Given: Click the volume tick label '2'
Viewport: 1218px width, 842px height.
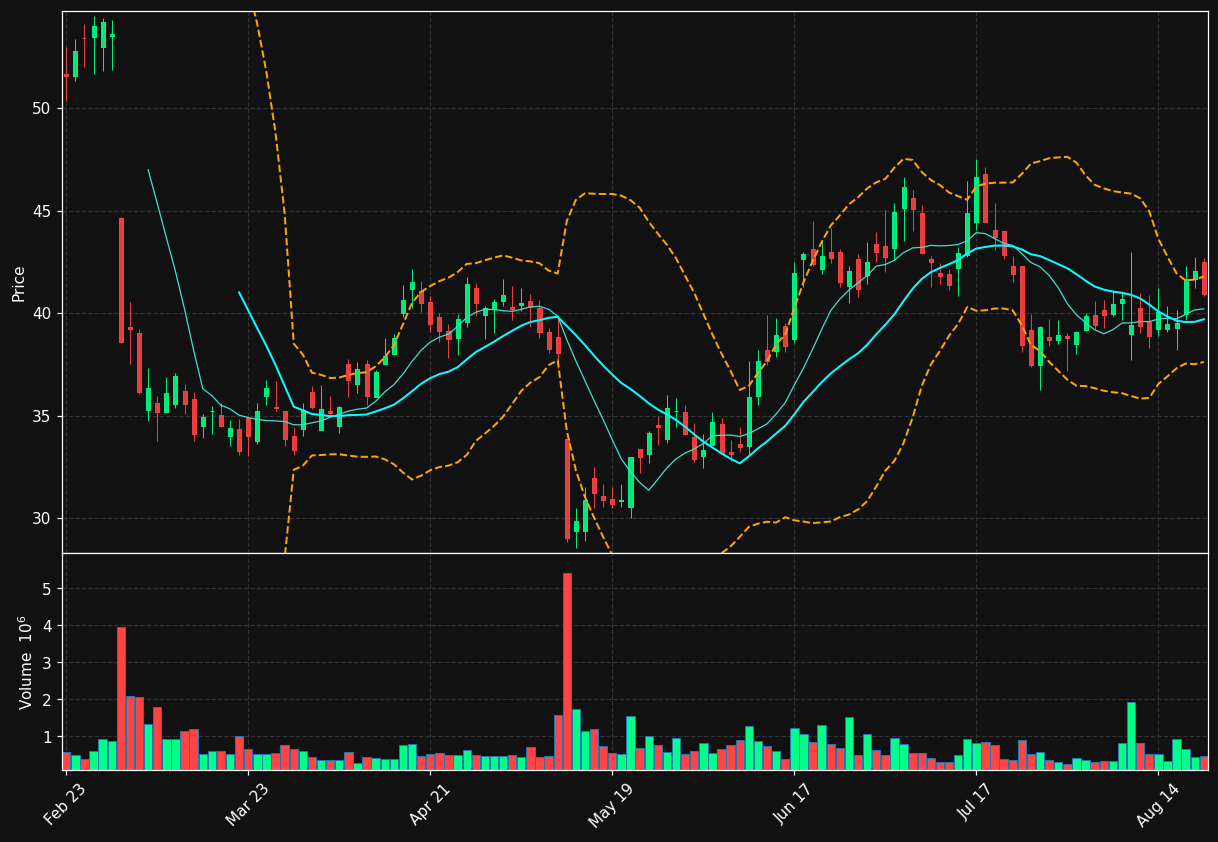Looking at the screenshot, I should click(x=46, y=700).
